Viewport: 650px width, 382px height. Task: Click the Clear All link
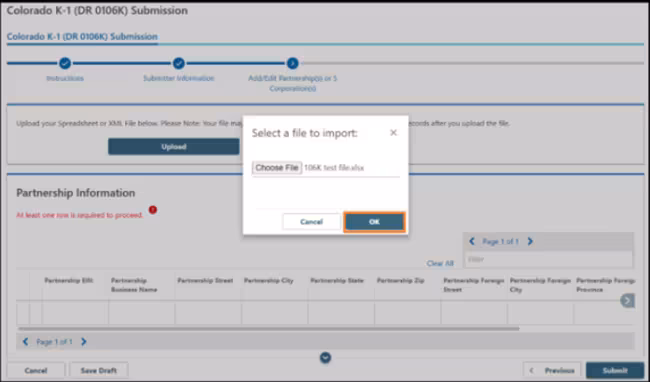(x=440, y=264)
